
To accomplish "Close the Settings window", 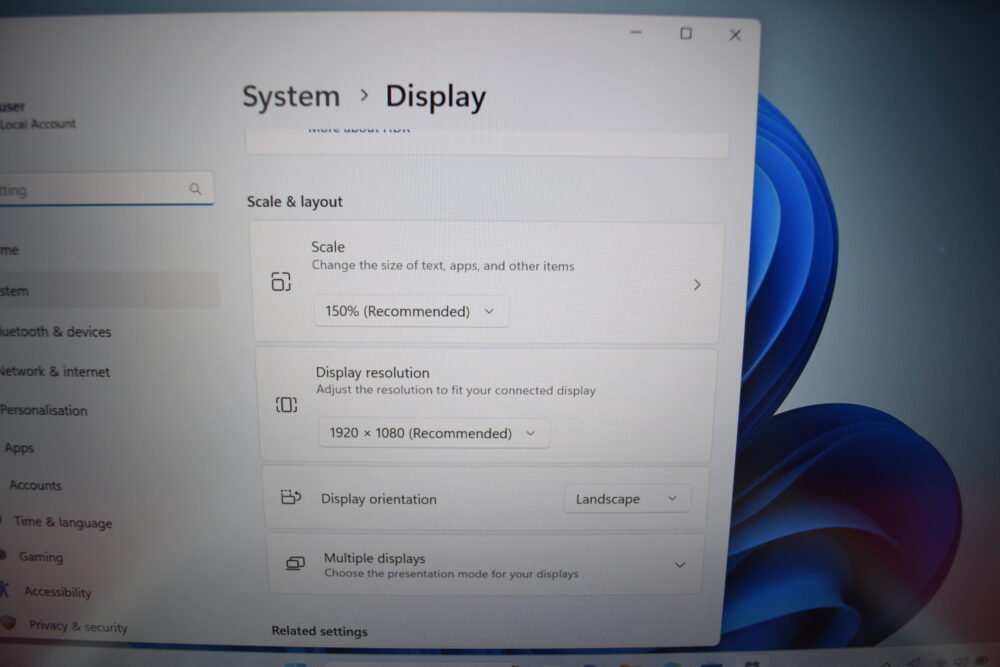I will coord(735,34).
